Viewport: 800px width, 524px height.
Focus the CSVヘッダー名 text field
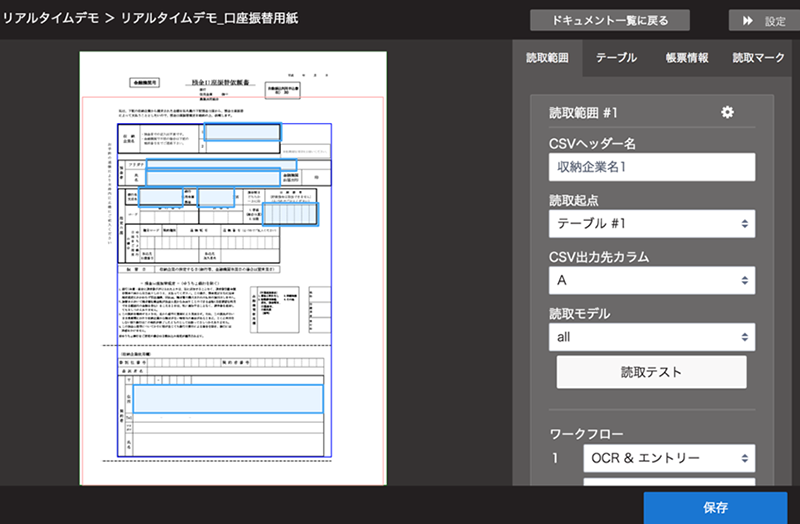coord(652,167)
